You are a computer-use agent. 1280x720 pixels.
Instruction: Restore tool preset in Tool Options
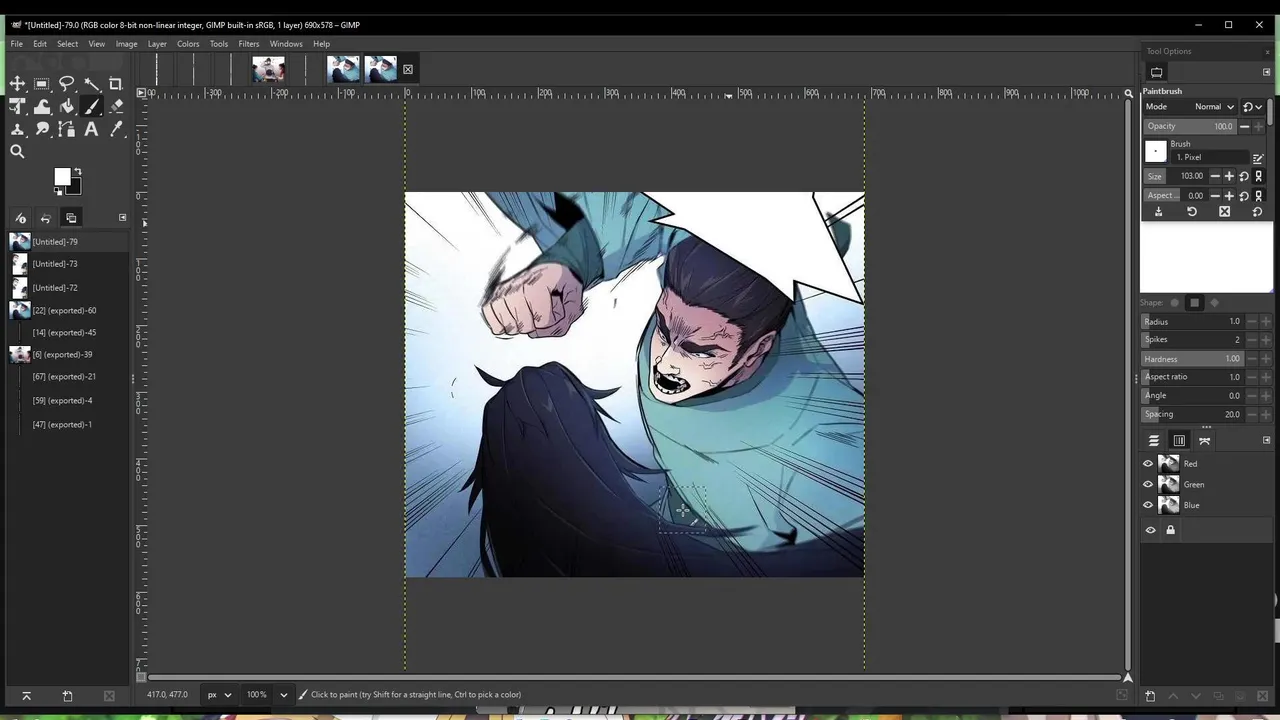pyautogui.click(x=1192, y=212)
